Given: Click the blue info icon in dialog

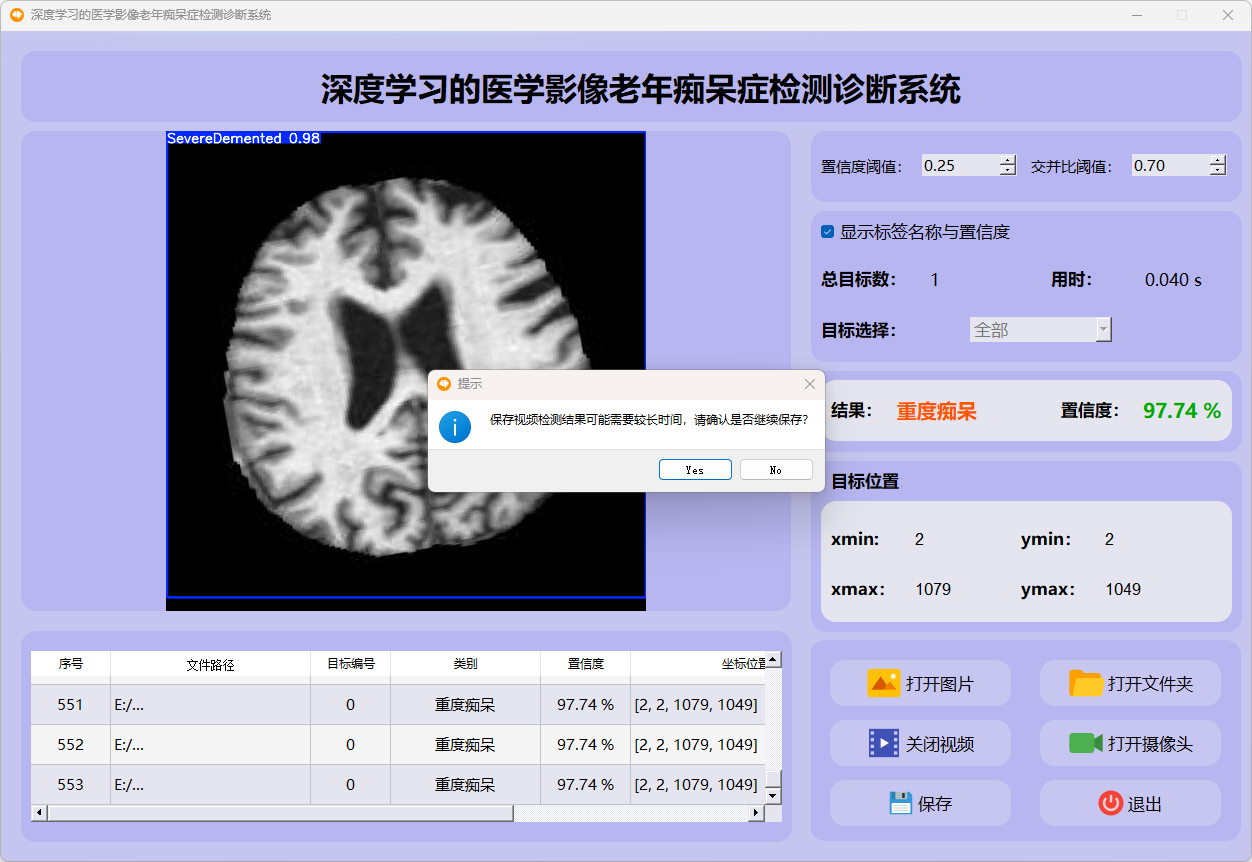Looking at the screenshot, I should pyautogui.click(x=455, y=427).
